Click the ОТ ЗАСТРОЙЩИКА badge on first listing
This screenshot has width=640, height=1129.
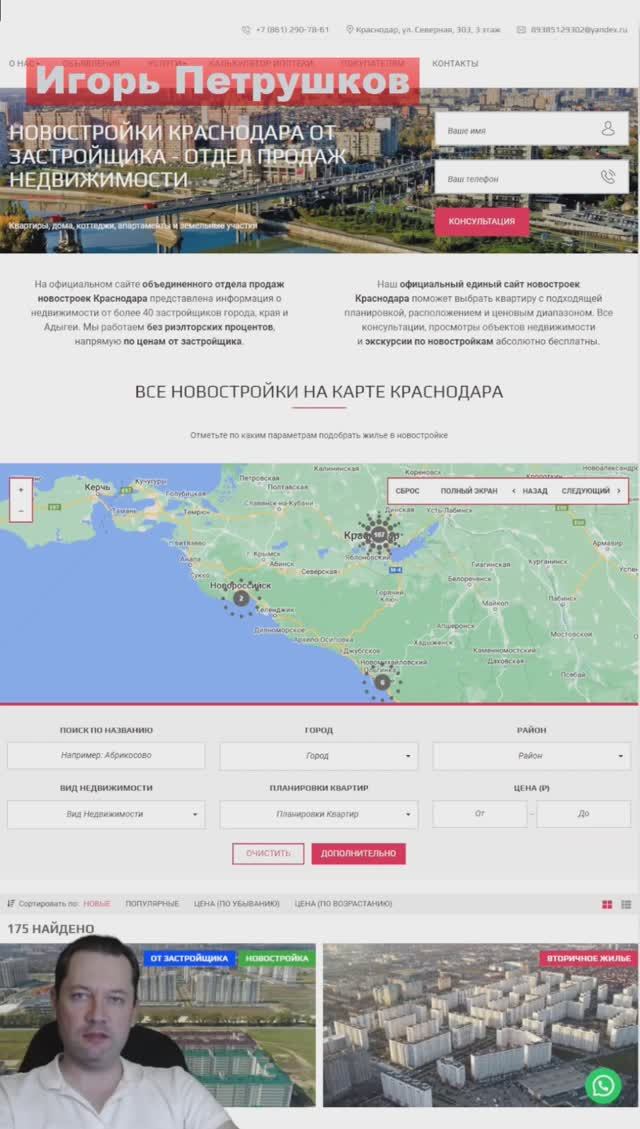pyautogui.click(x=189, y=958)
